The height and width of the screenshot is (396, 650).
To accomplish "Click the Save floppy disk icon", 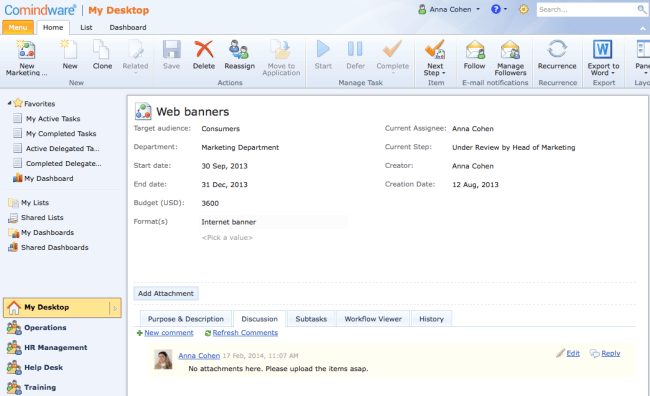I will click(171, 50).
